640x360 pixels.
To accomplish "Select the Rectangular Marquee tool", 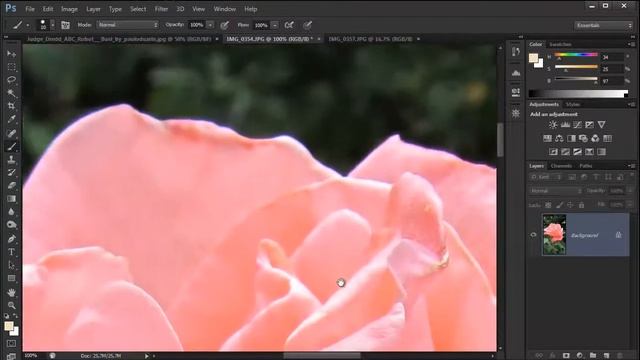I will 11,67.
